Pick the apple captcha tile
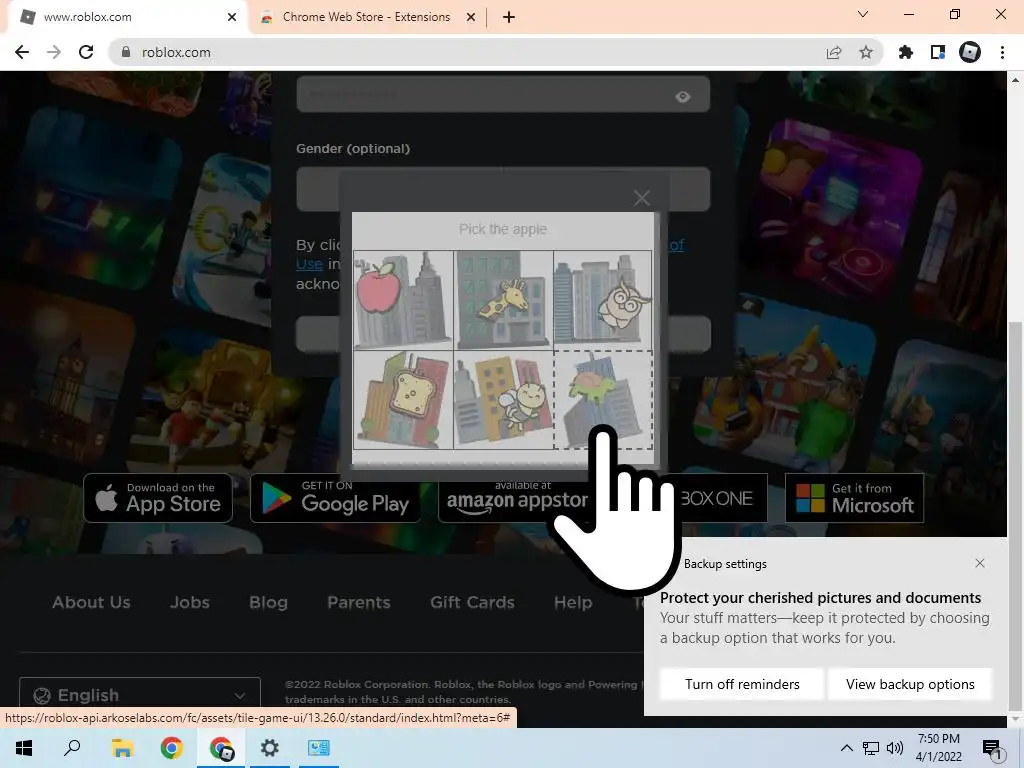This screenshot has width=1024, height=768. 403,300
